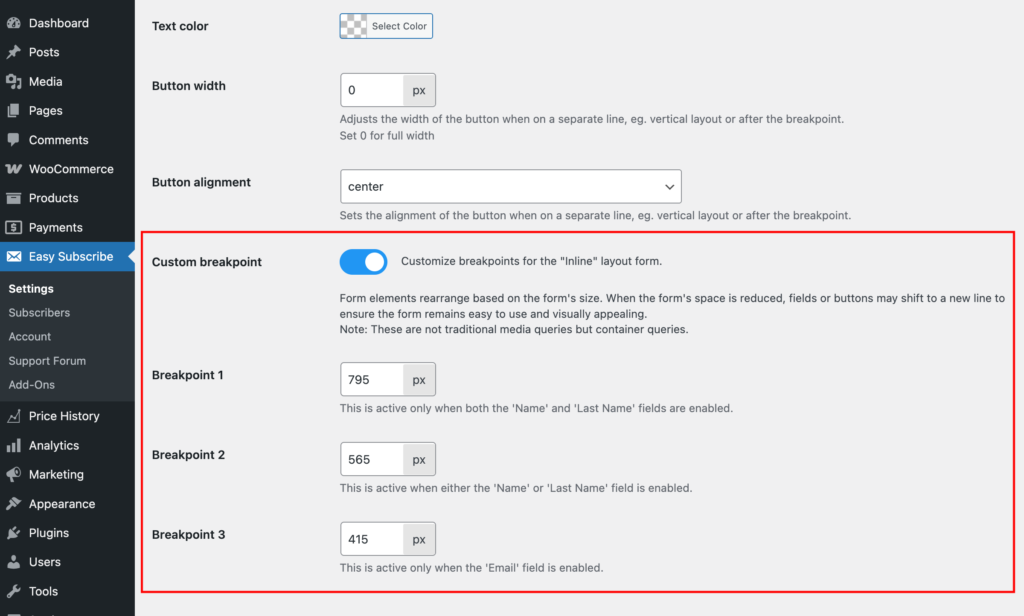This screenshot has width=1024, height=616.
Task: Click the Marketing megaphone icon
Action: 14,474
